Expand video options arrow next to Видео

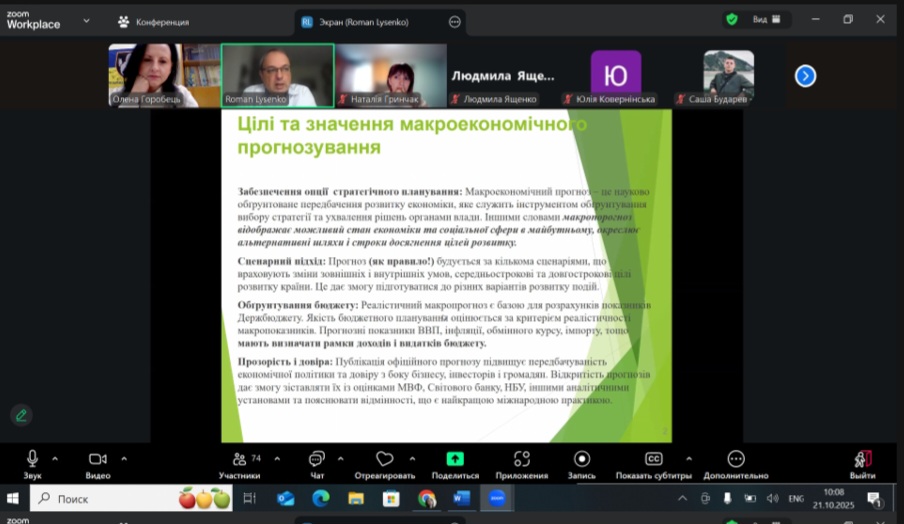124,458
